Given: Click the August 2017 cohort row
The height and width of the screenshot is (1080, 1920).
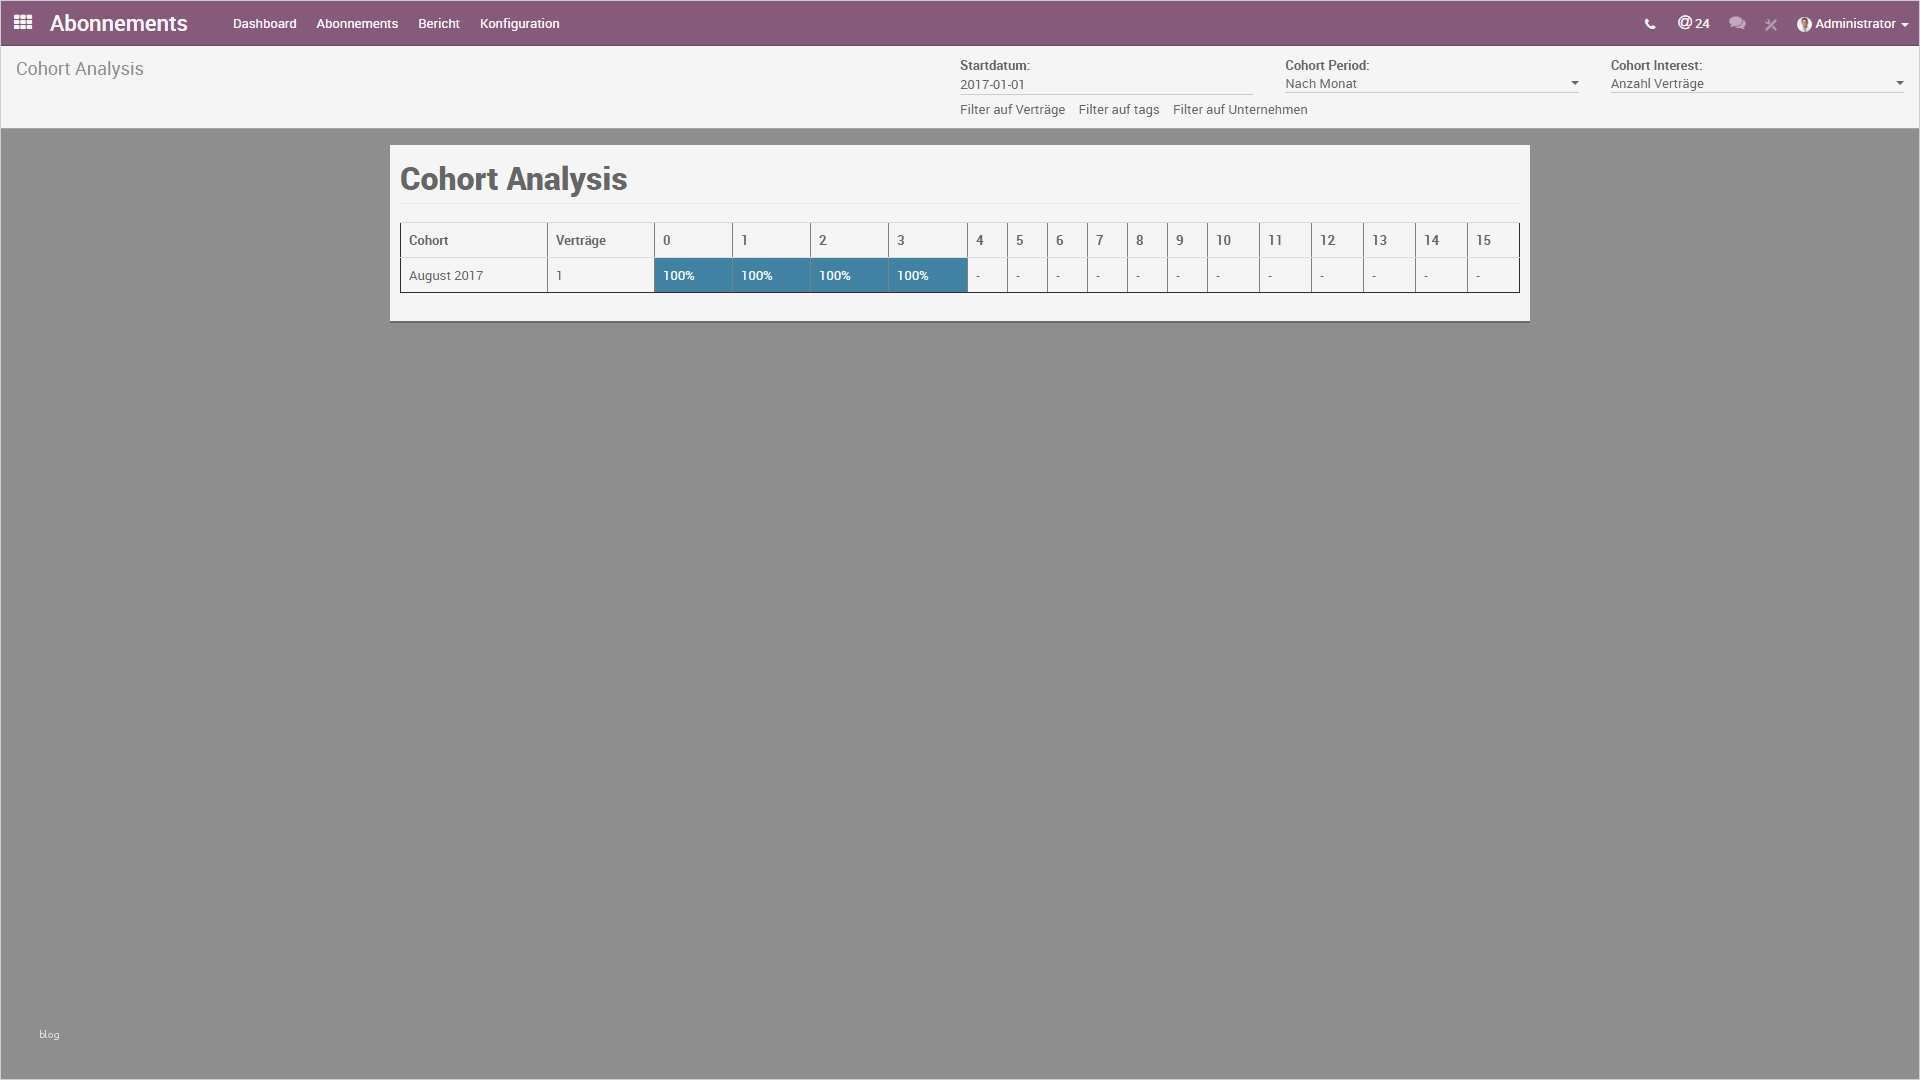Looking at the screenshot, I should point(446,276).
